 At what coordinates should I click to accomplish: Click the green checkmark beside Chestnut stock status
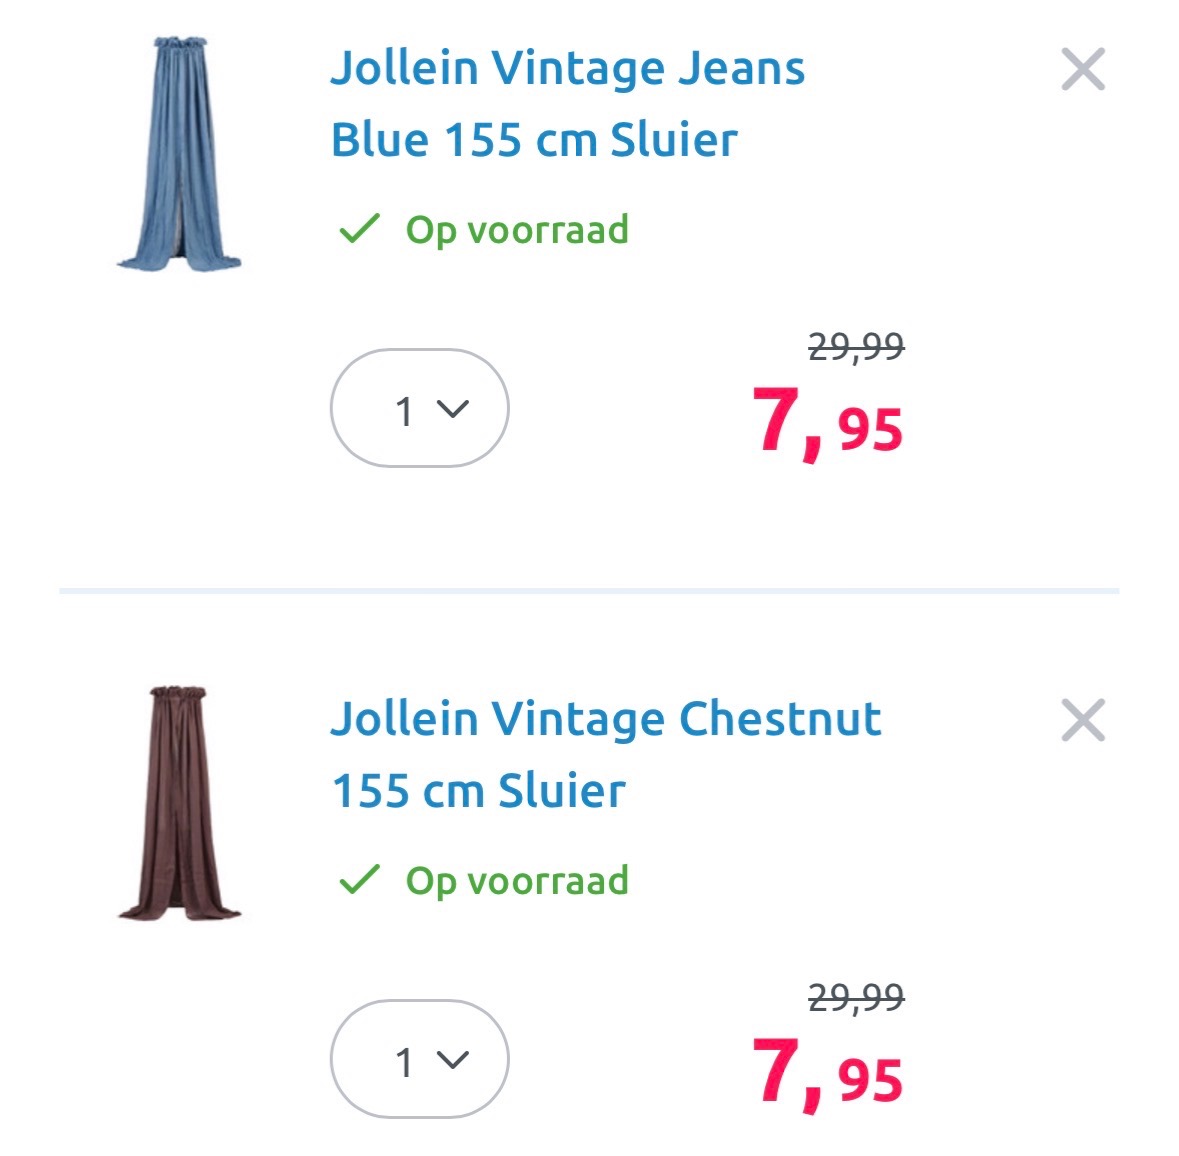pyautogui.click(x=361, y=881)
